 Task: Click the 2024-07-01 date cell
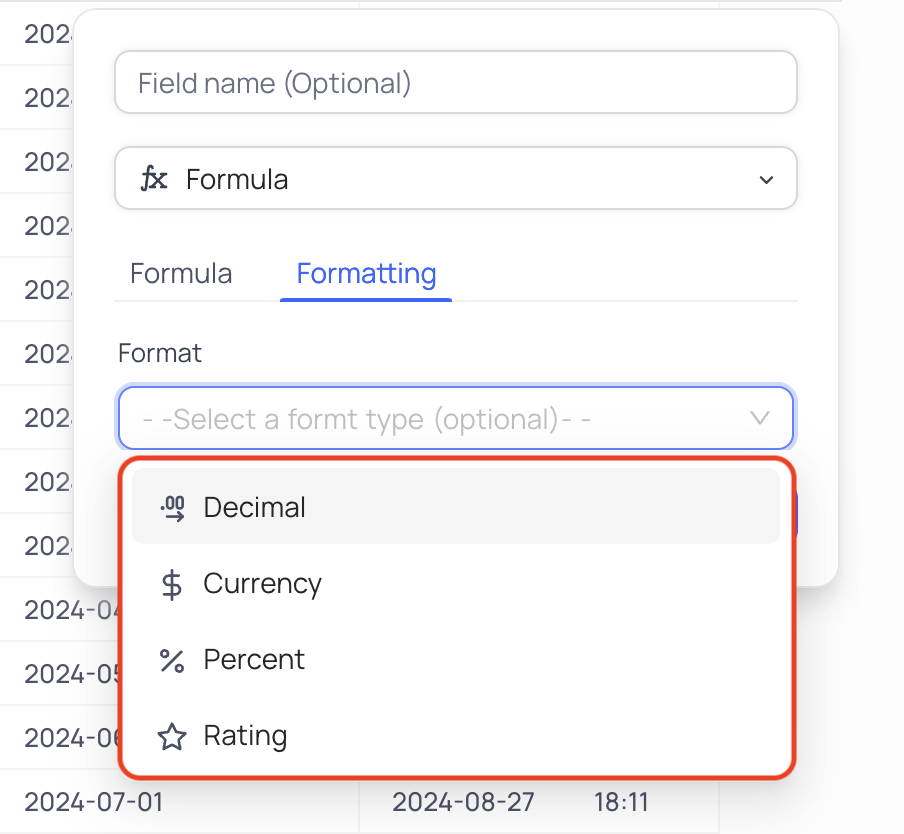[x=93, y=802]
